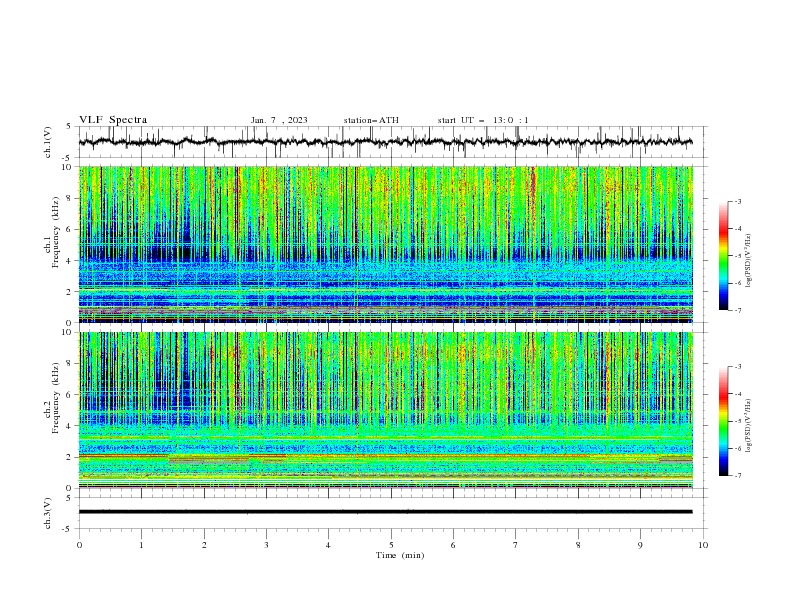Click the red 2 kHz line in ch.2 spectrogram
The width and height of the screenshot is (792, 612).
385,456
